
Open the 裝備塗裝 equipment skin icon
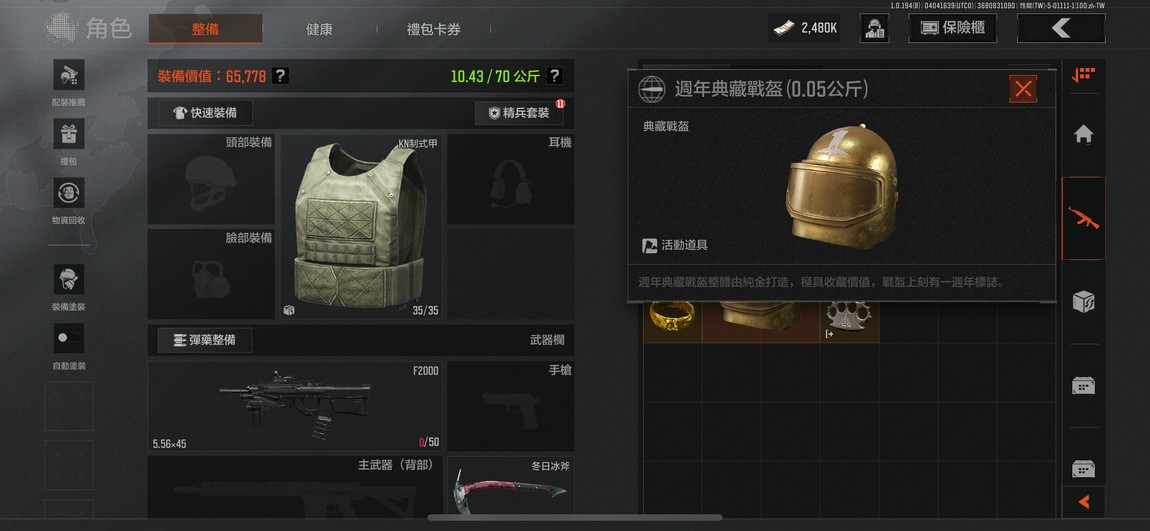(x=69, y=279)
